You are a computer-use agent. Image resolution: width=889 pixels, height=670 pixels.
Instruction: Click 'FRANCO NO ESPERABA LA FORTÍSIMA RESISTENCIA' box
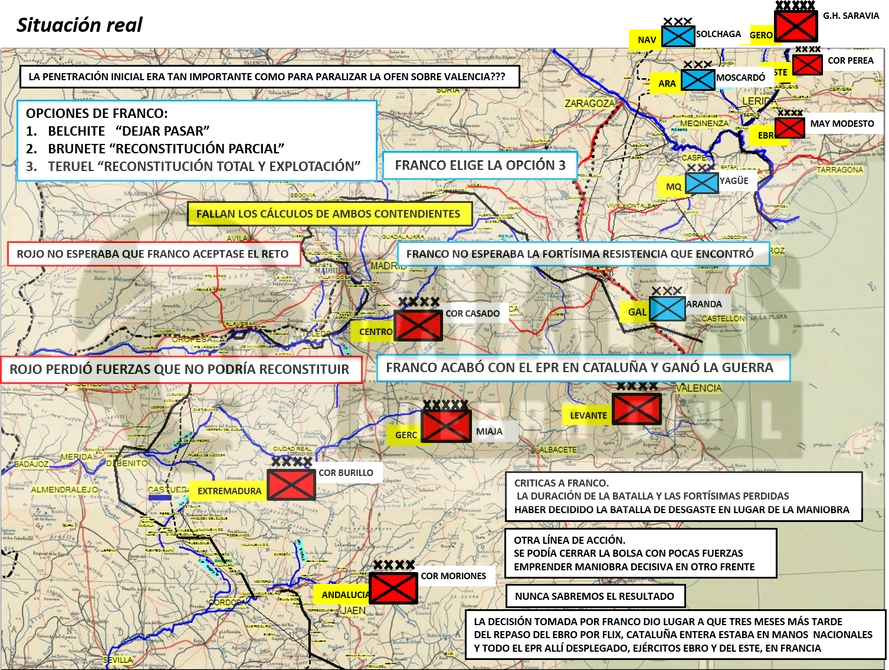[583, 253]
